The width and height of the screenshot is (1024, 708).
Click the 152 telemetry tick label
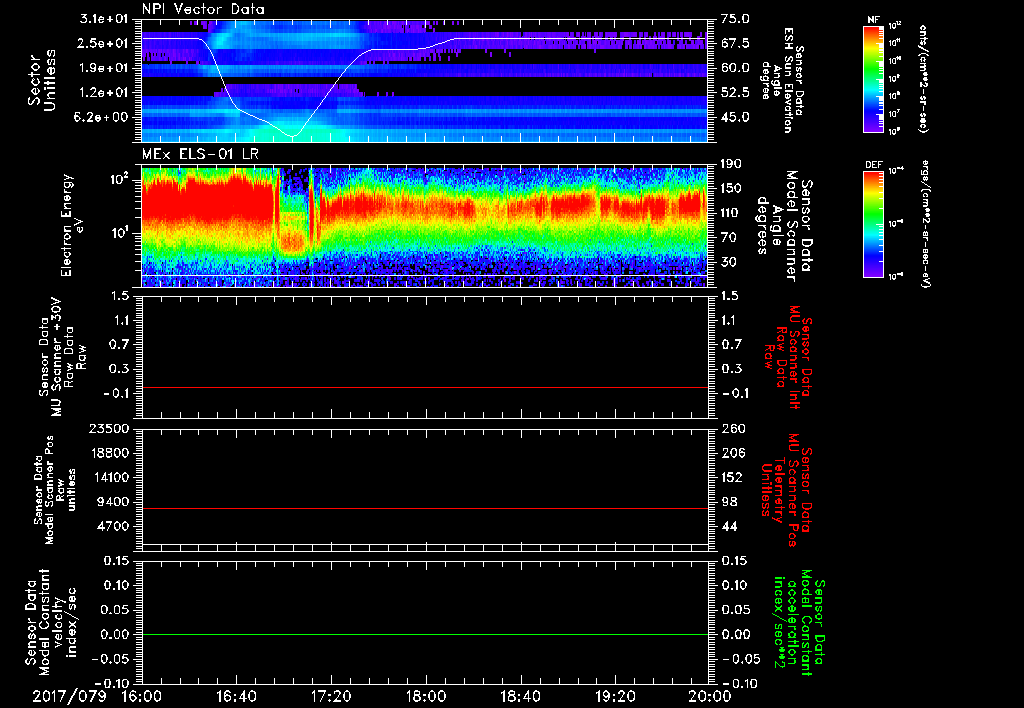click(x=731, y=477)
